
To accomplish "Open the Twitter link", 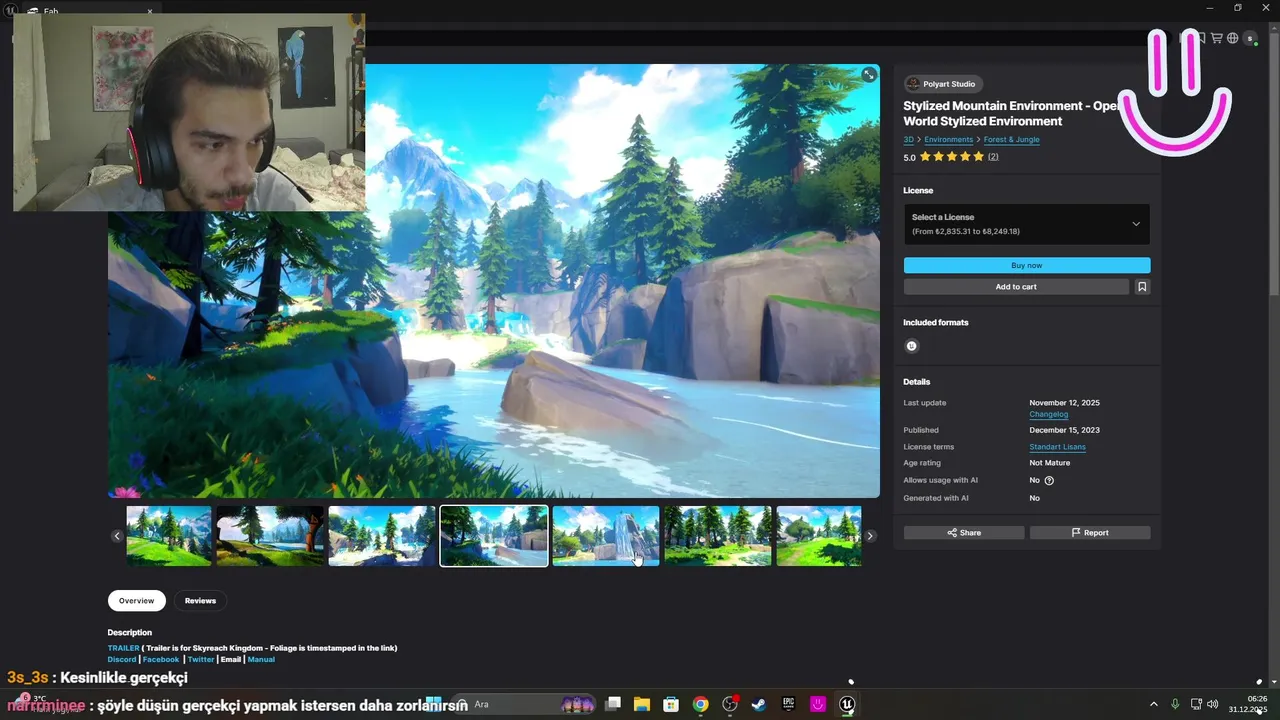I will [x=201, y=660].
